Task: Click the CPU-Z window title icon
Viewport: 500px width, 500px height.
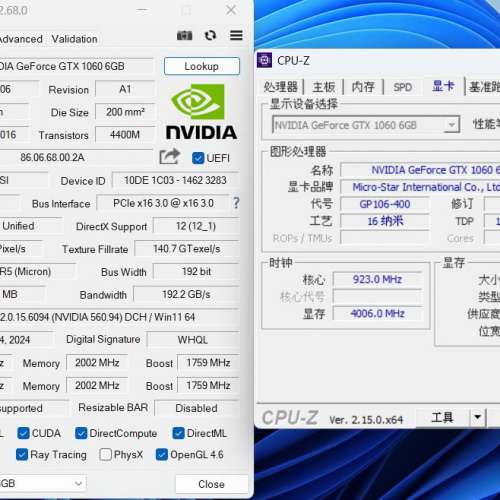Action: pos(264,60)
